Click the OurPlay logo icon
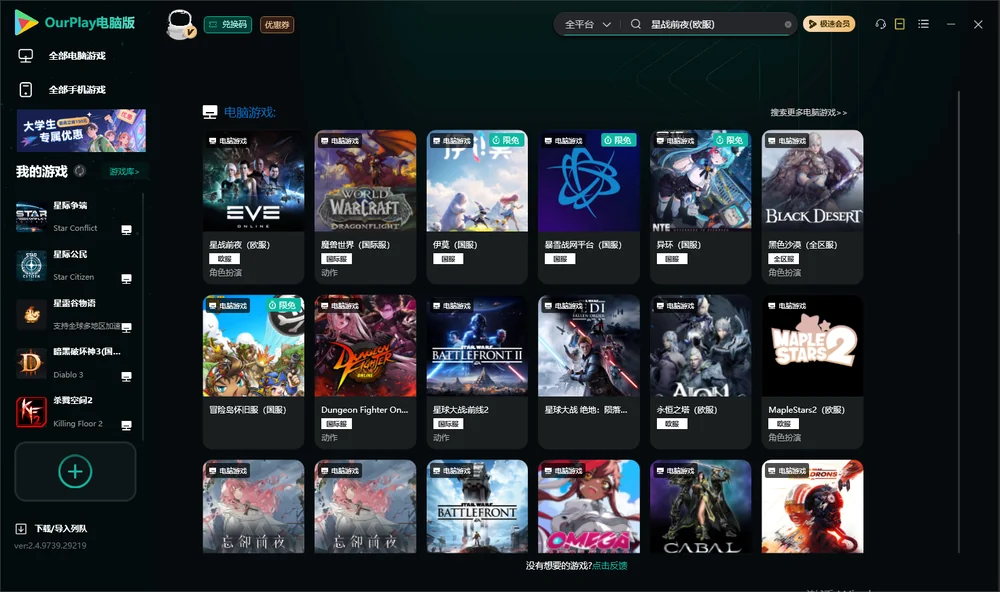 click(26, 23)
